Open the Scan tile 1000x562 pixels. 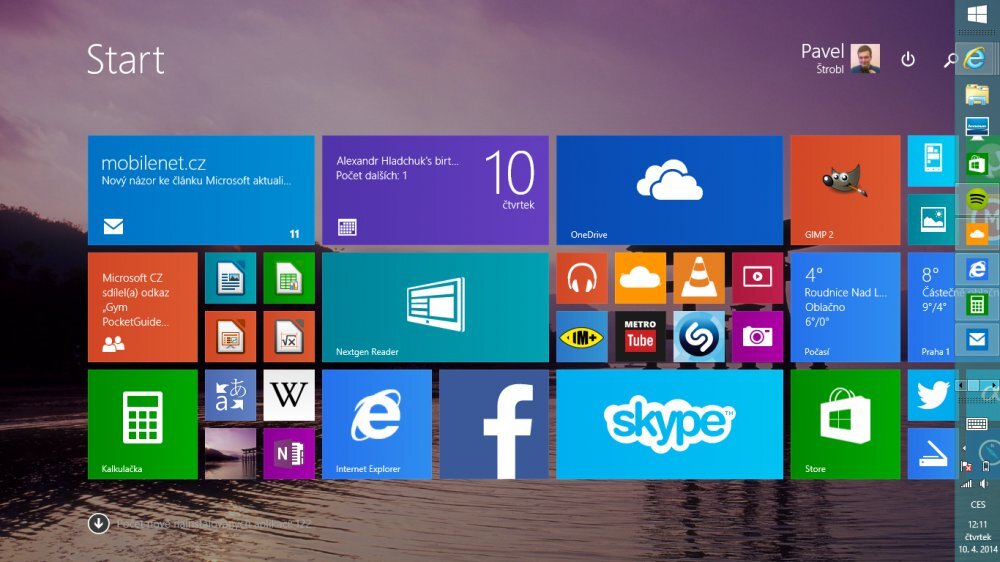coord(931,454)
